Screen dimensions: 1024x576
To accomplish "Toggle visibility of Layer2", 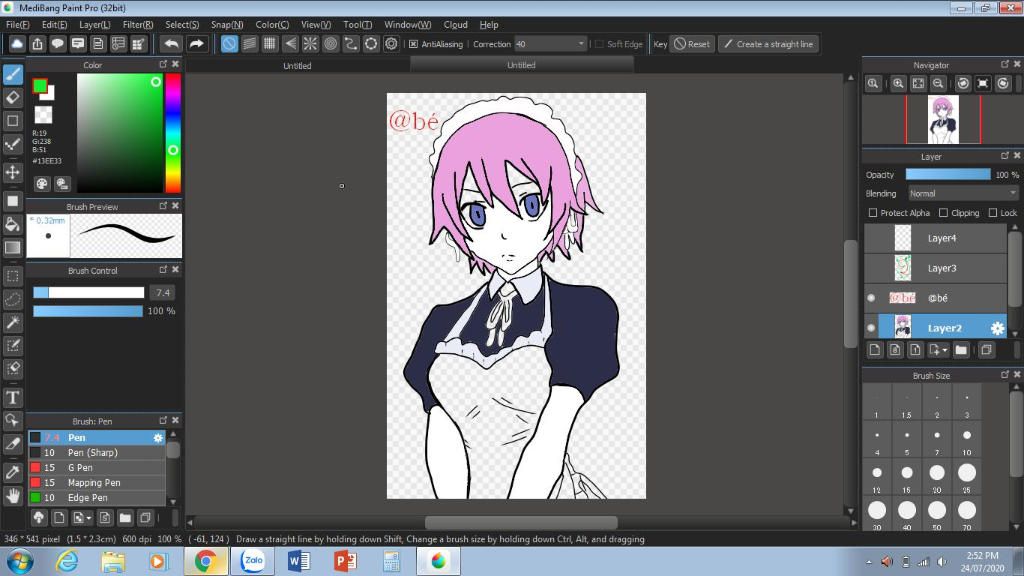I will [871, 328].
